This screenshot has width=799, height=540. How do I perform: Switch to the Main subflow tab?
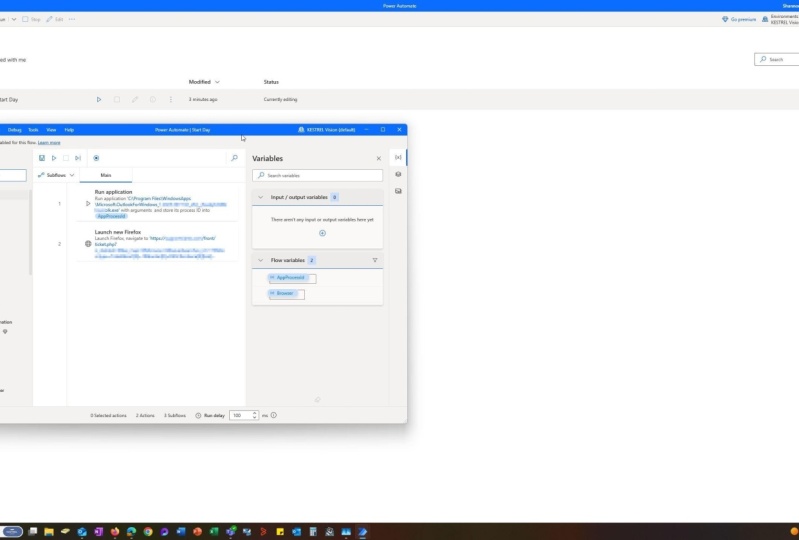pos(106,175)
